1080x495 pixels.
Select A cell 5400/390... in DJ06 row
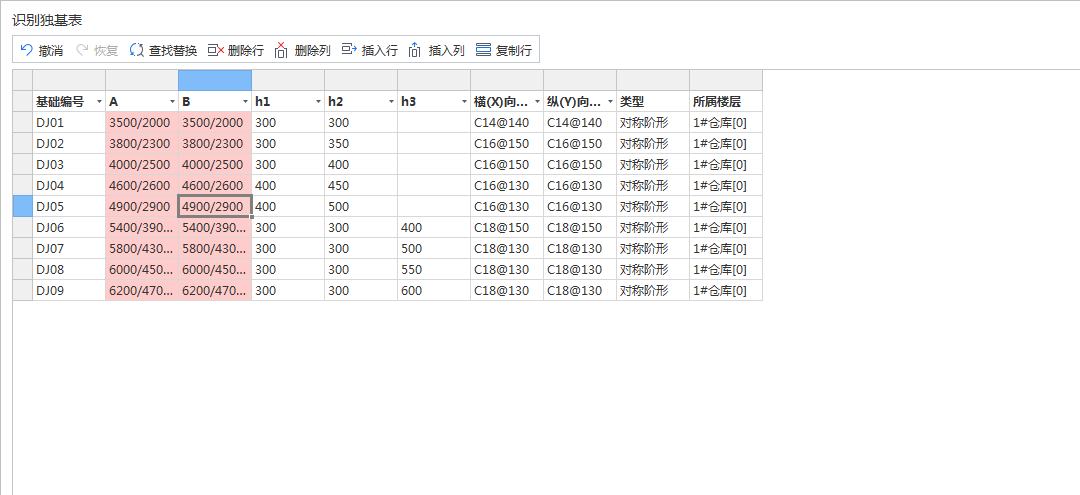(142, 228)
